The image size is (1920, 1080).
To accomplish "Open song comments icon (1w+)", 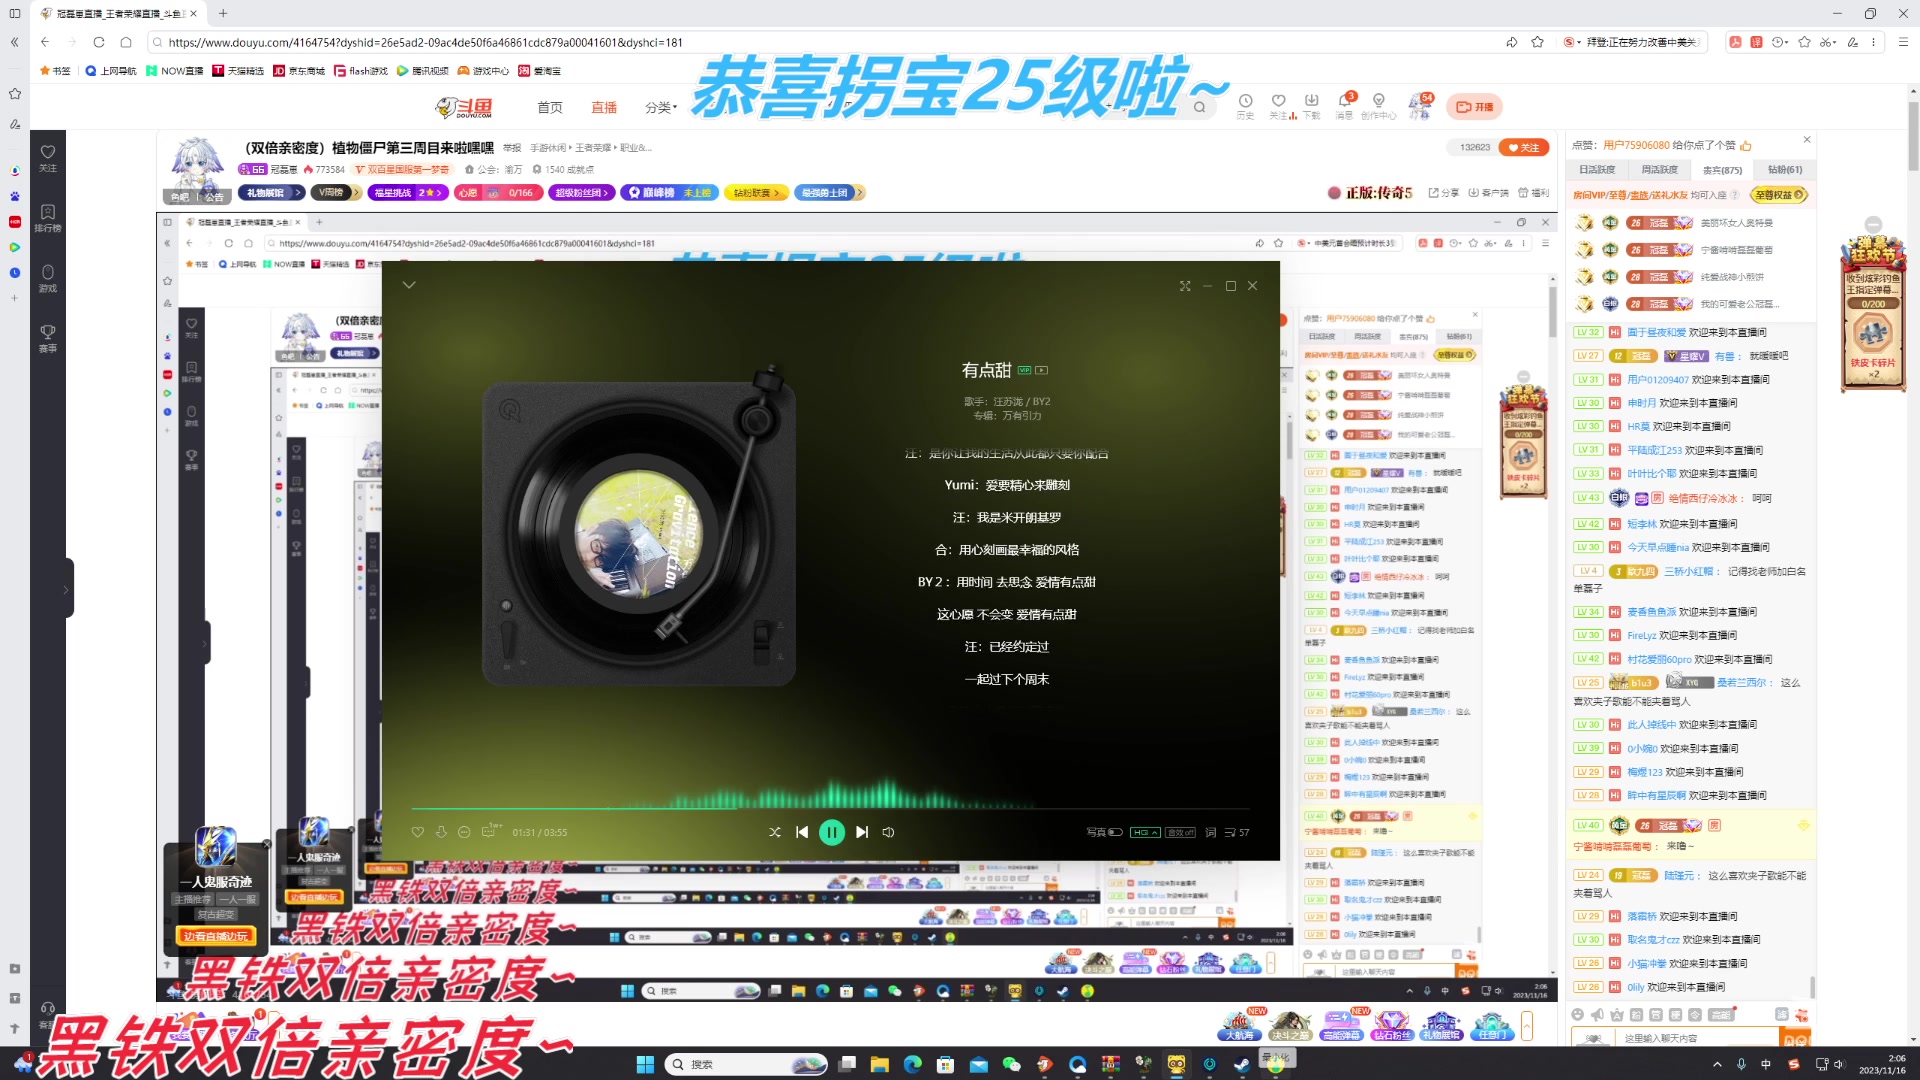I will click(490, 831).
